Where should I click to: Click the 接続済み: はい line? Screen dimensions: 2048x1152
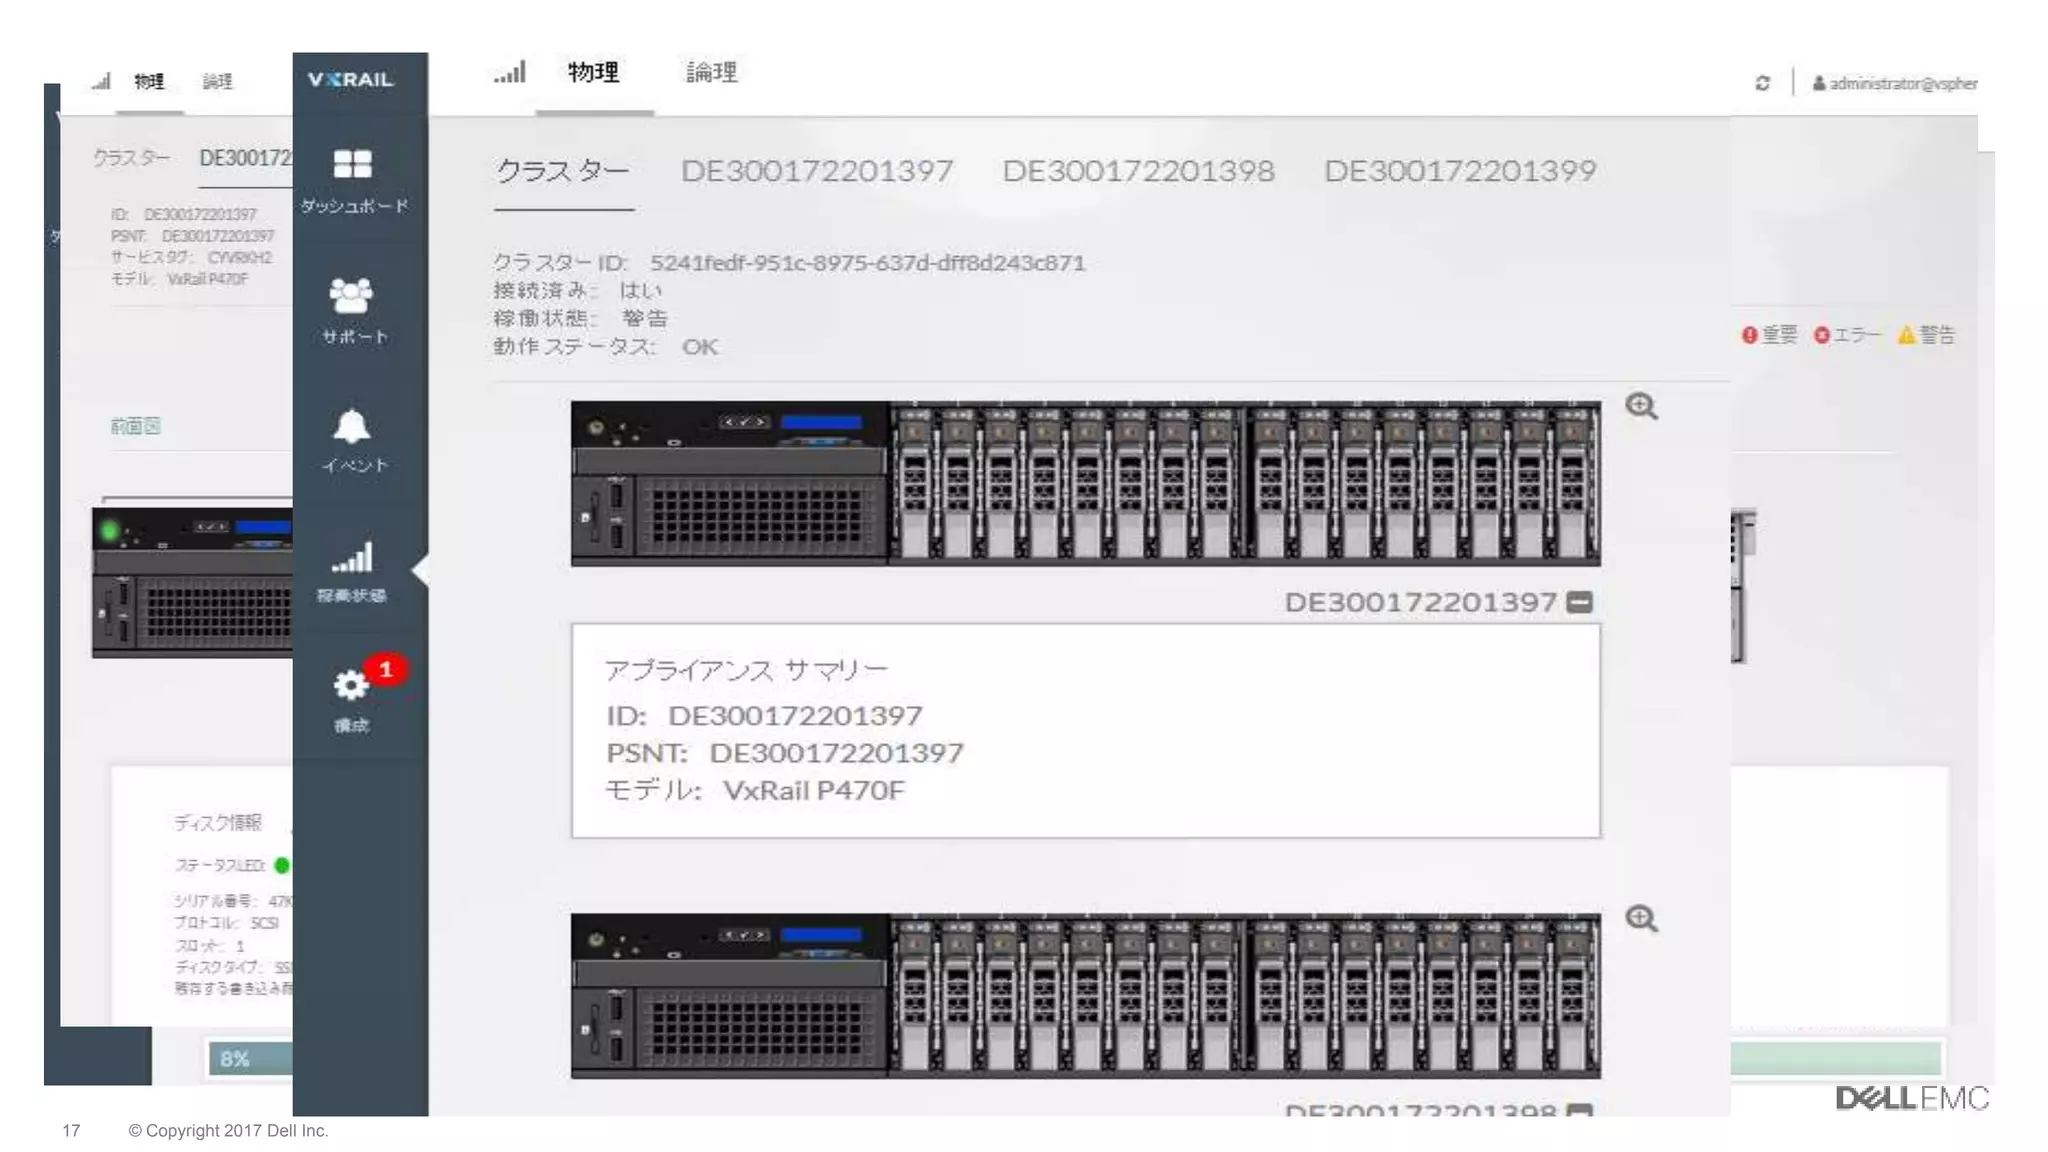point(577,291)
